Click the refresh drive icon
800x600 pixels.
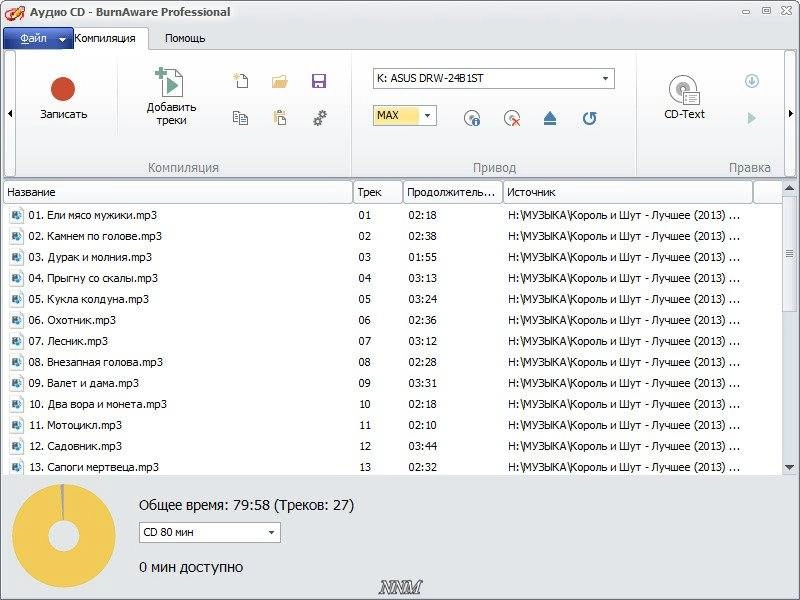point(589,118)
